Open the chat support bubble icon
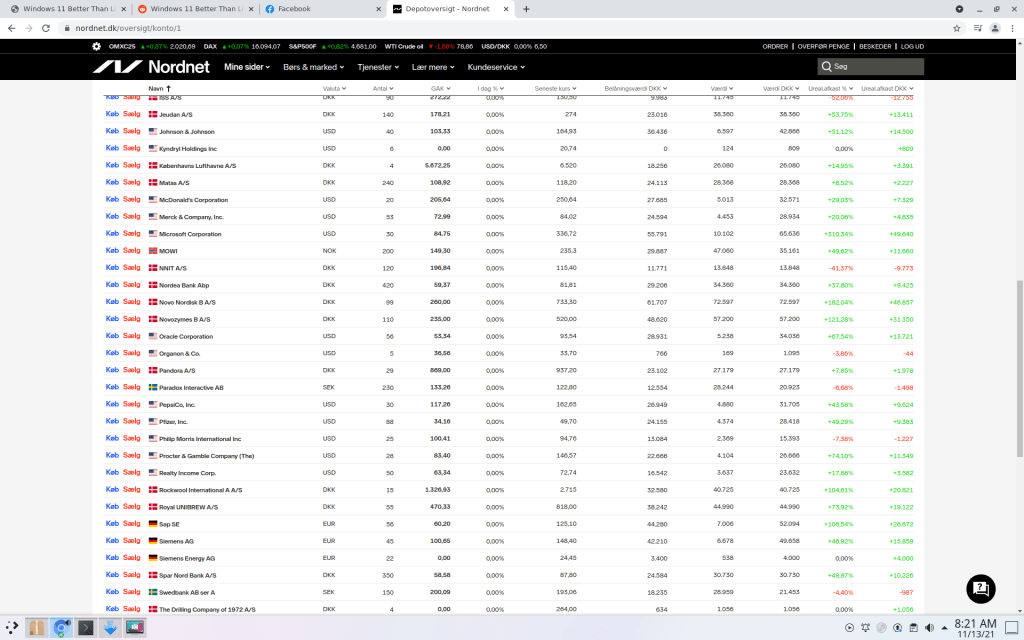This screenshot has width=1024, height=640. tap(981, 589)
